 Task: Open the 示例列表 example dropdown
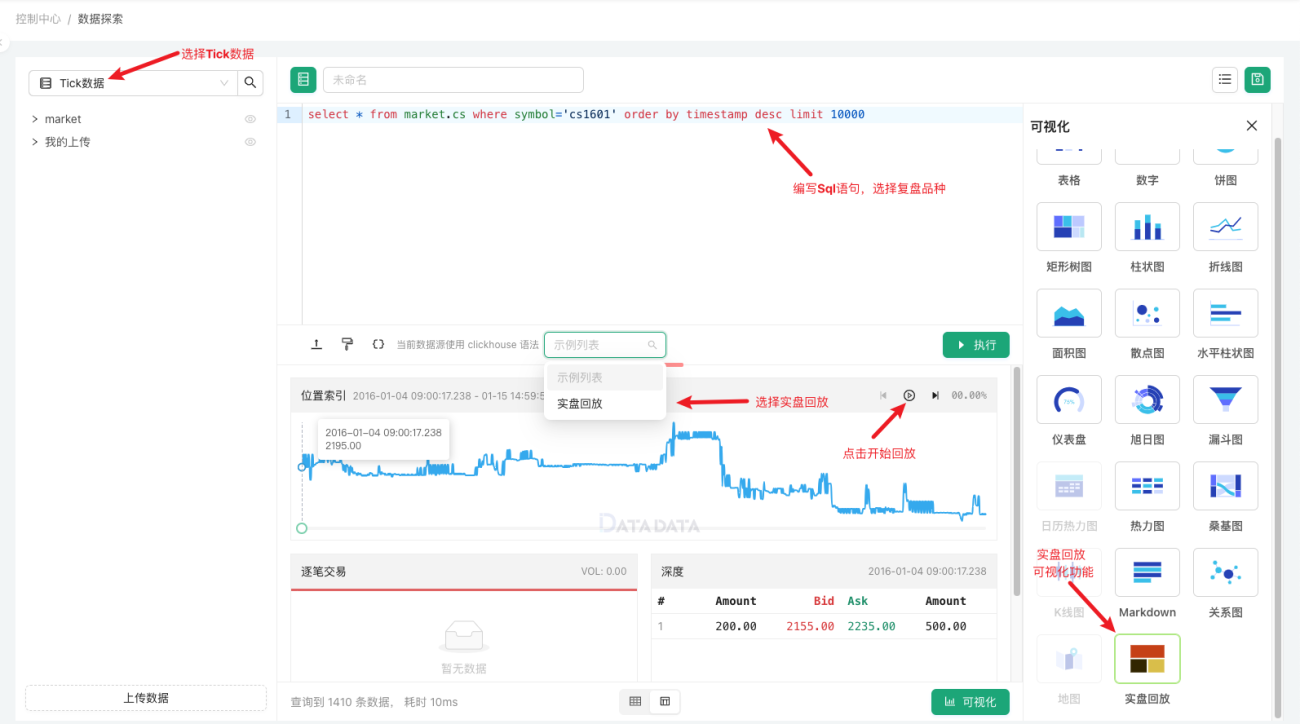pyautogui.click(x=605, y=345)
